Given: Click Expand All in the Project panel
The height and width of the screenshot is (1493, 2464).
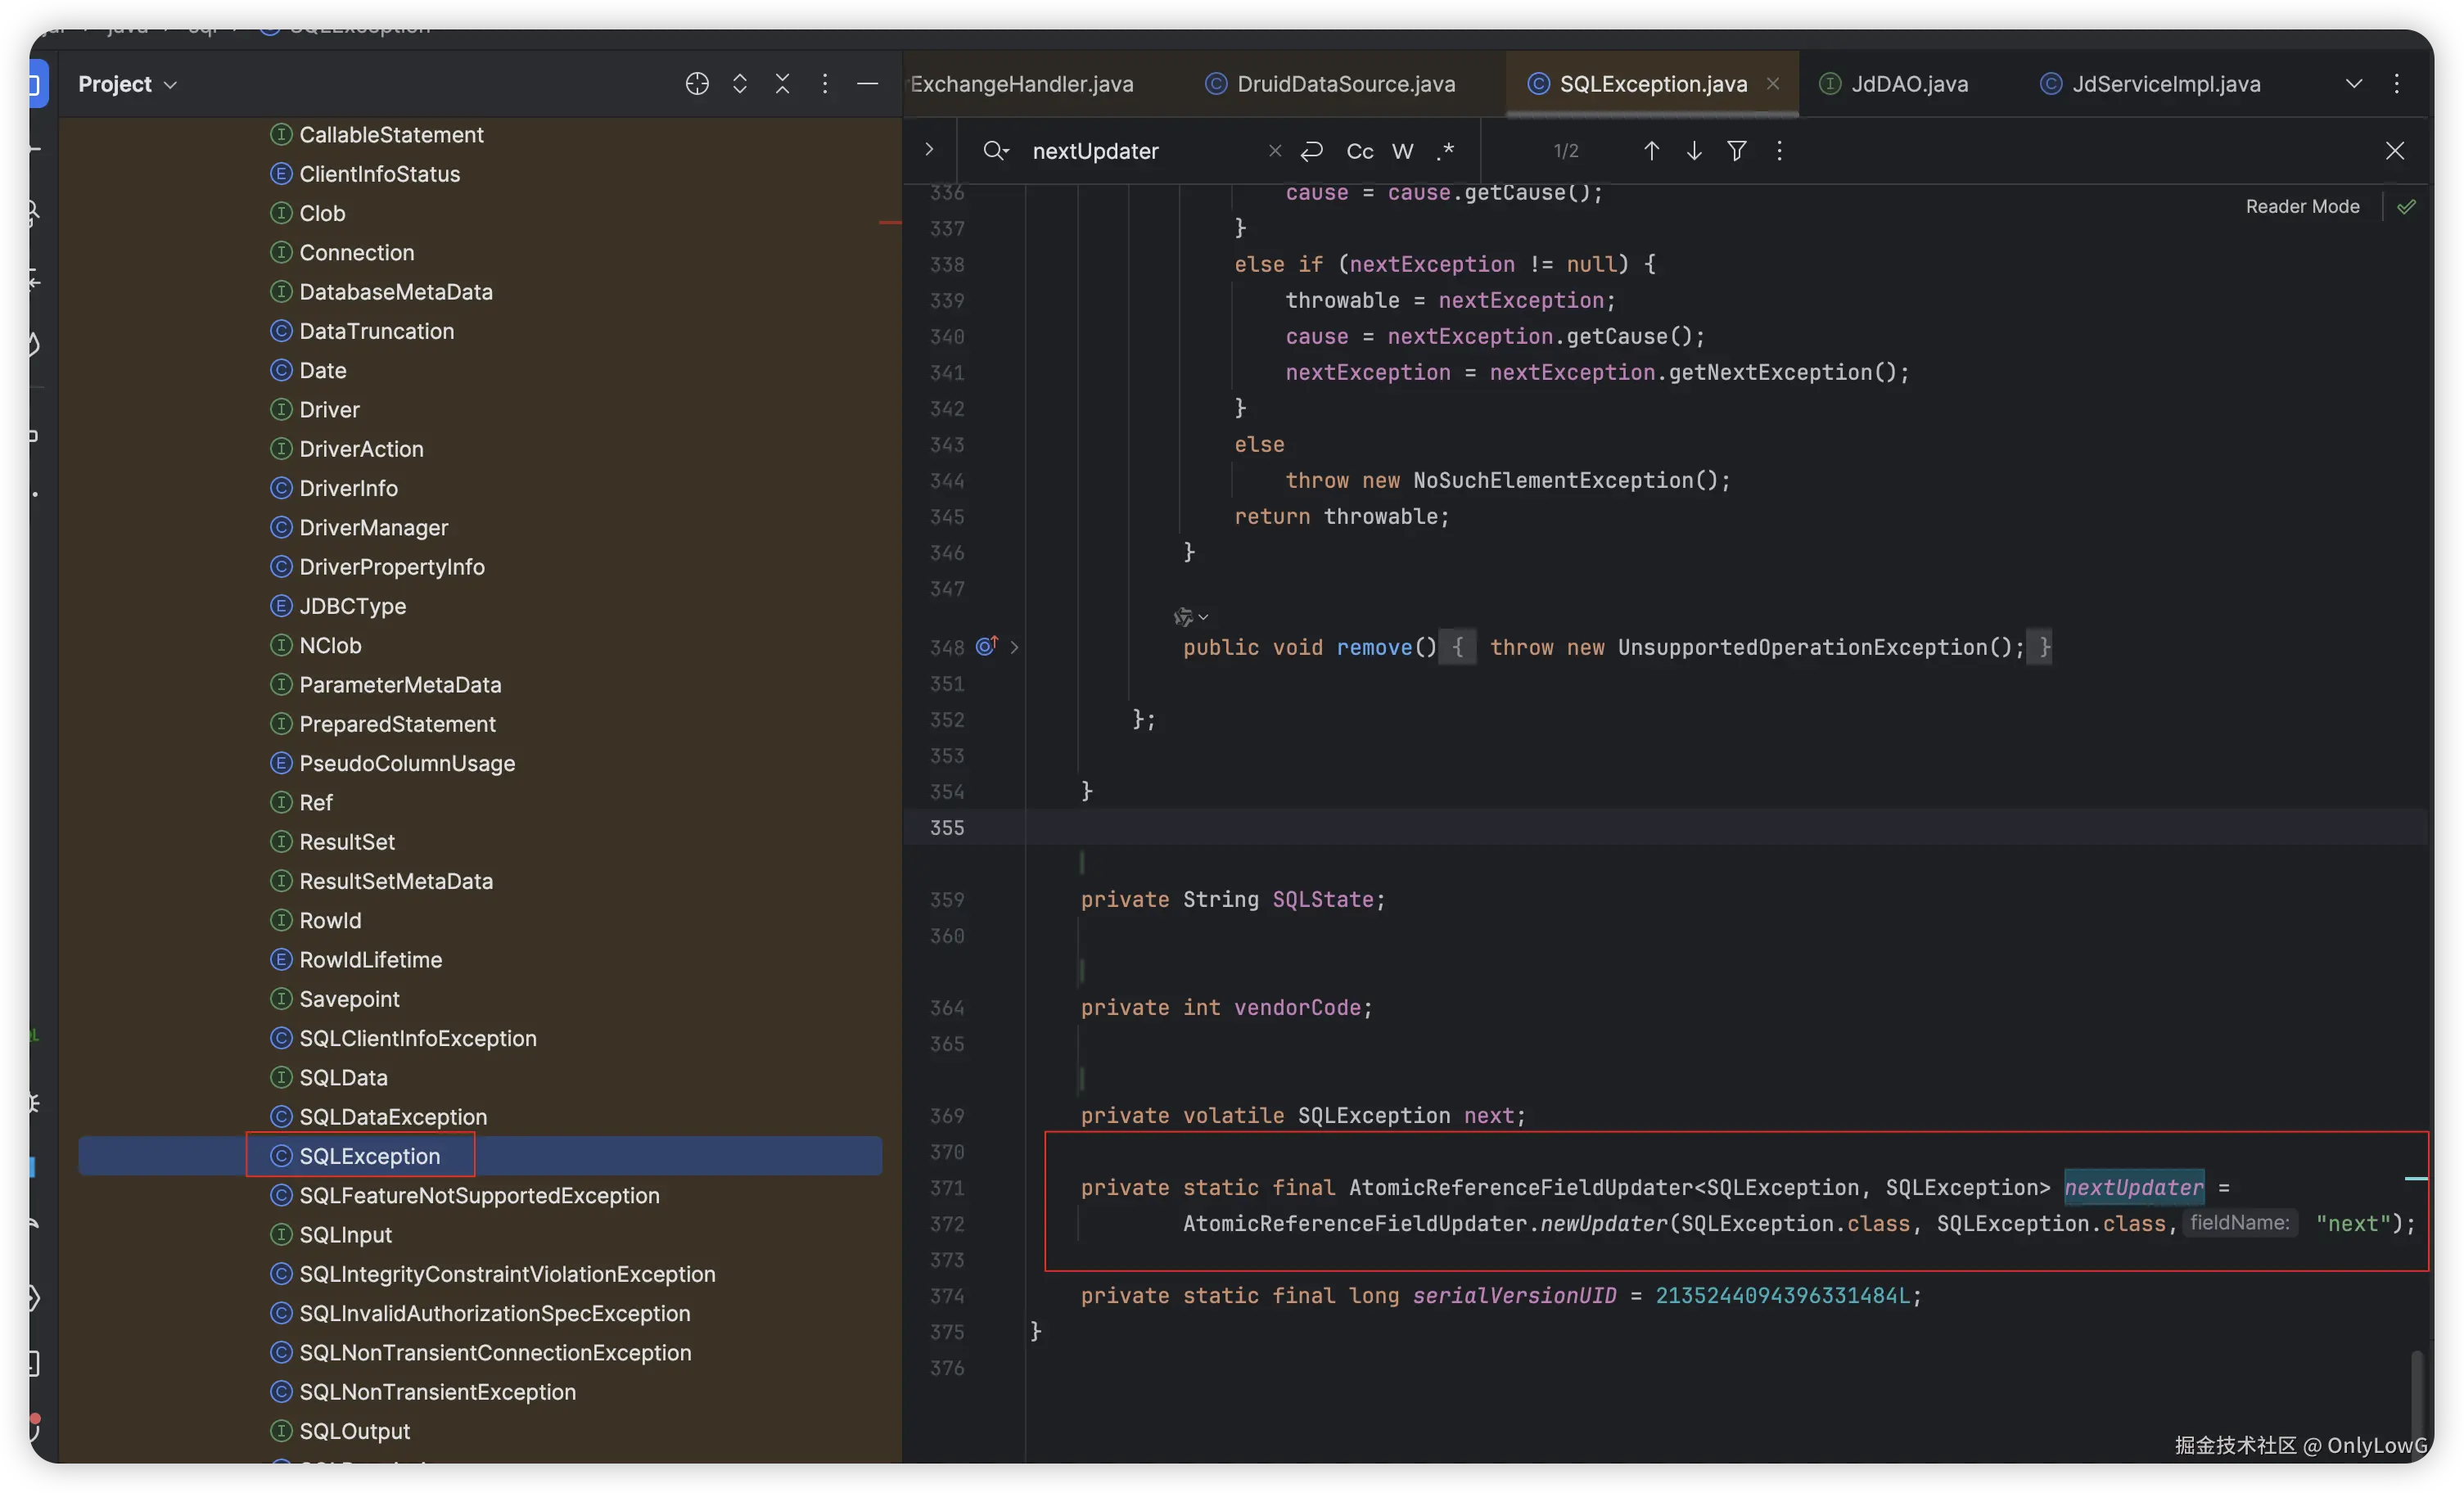Looking at the screenshot, I should click(740, 84).
